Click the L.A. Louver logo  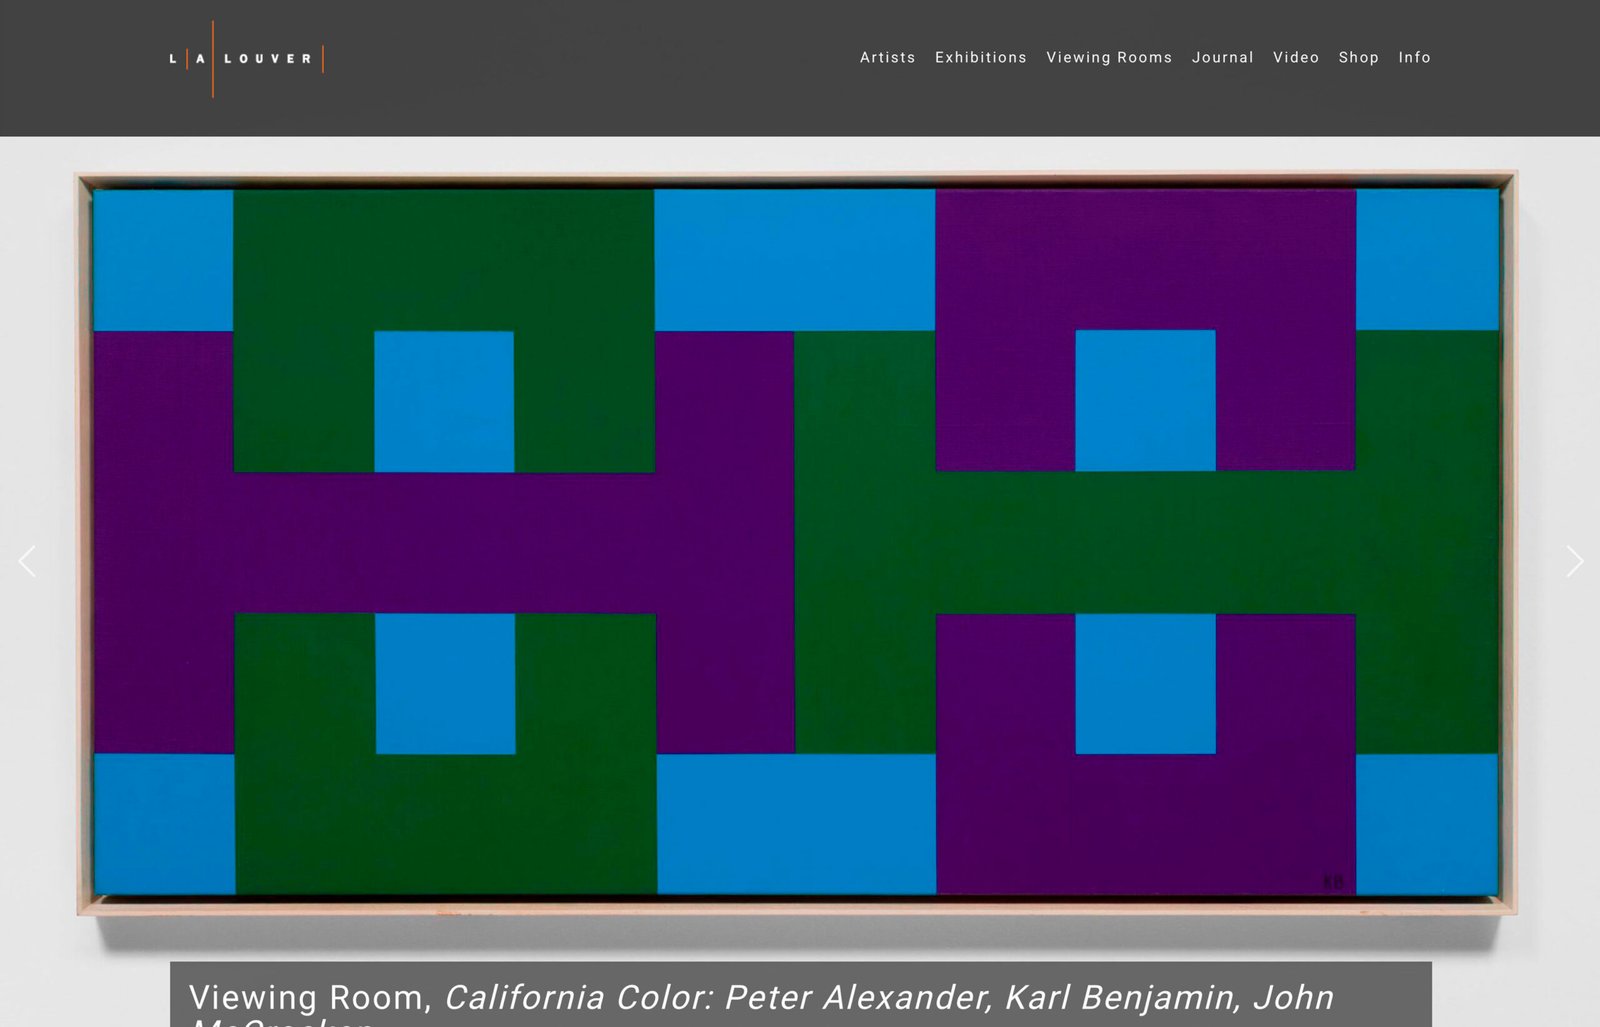247,59
